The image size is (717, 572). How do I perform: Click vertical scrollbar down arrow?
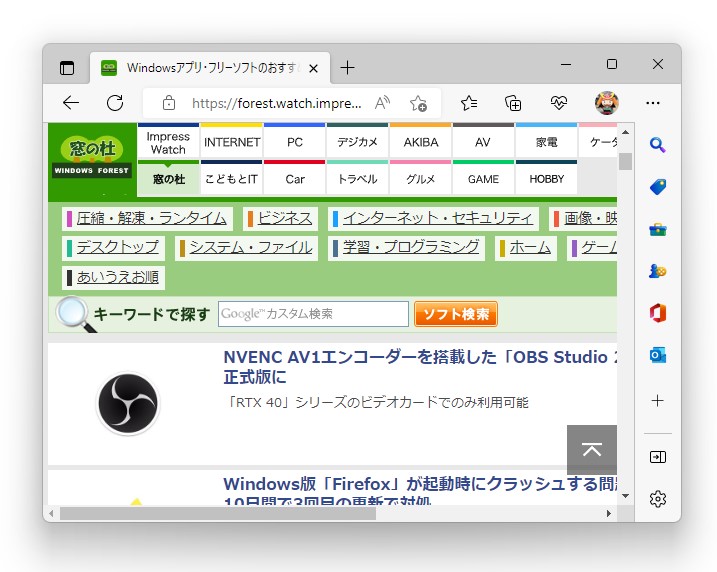pos(626,496)
